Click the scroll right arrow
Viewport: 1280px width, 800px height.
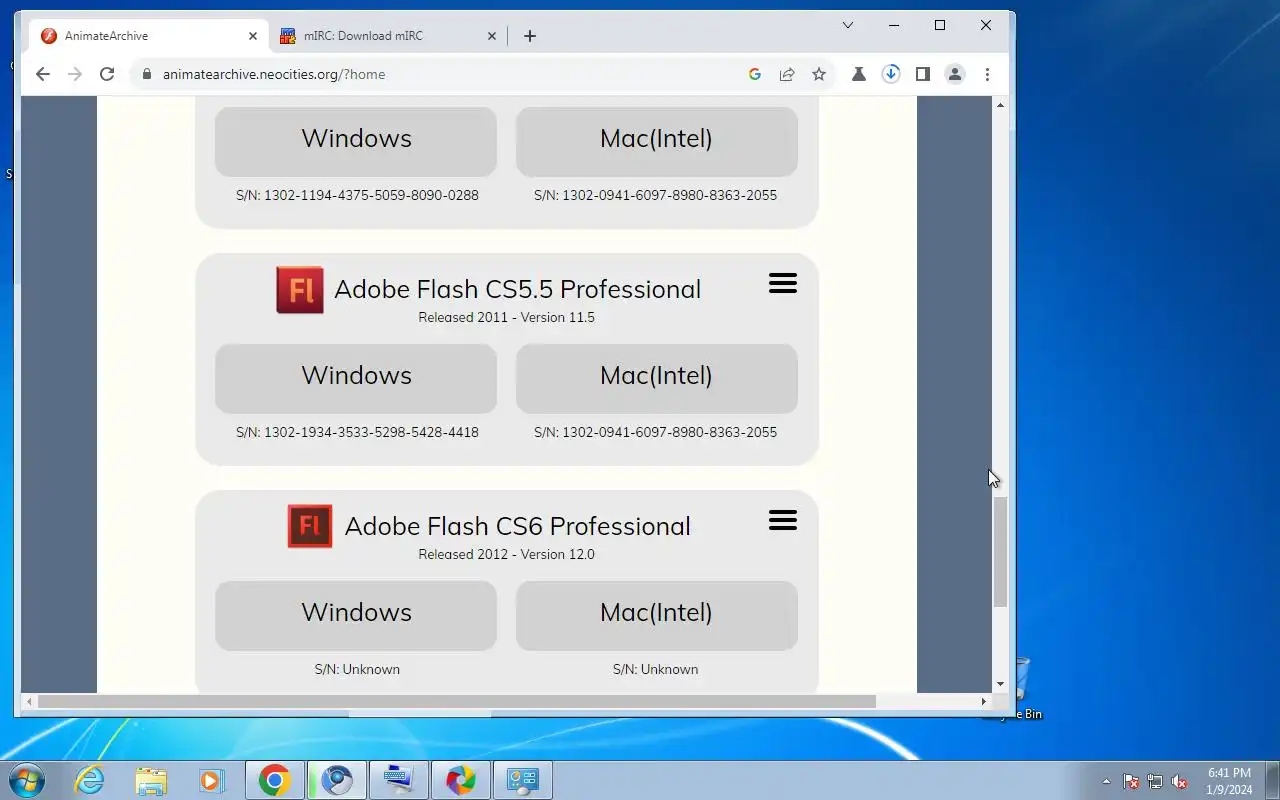pyautogui.click(x=984, y=702)
